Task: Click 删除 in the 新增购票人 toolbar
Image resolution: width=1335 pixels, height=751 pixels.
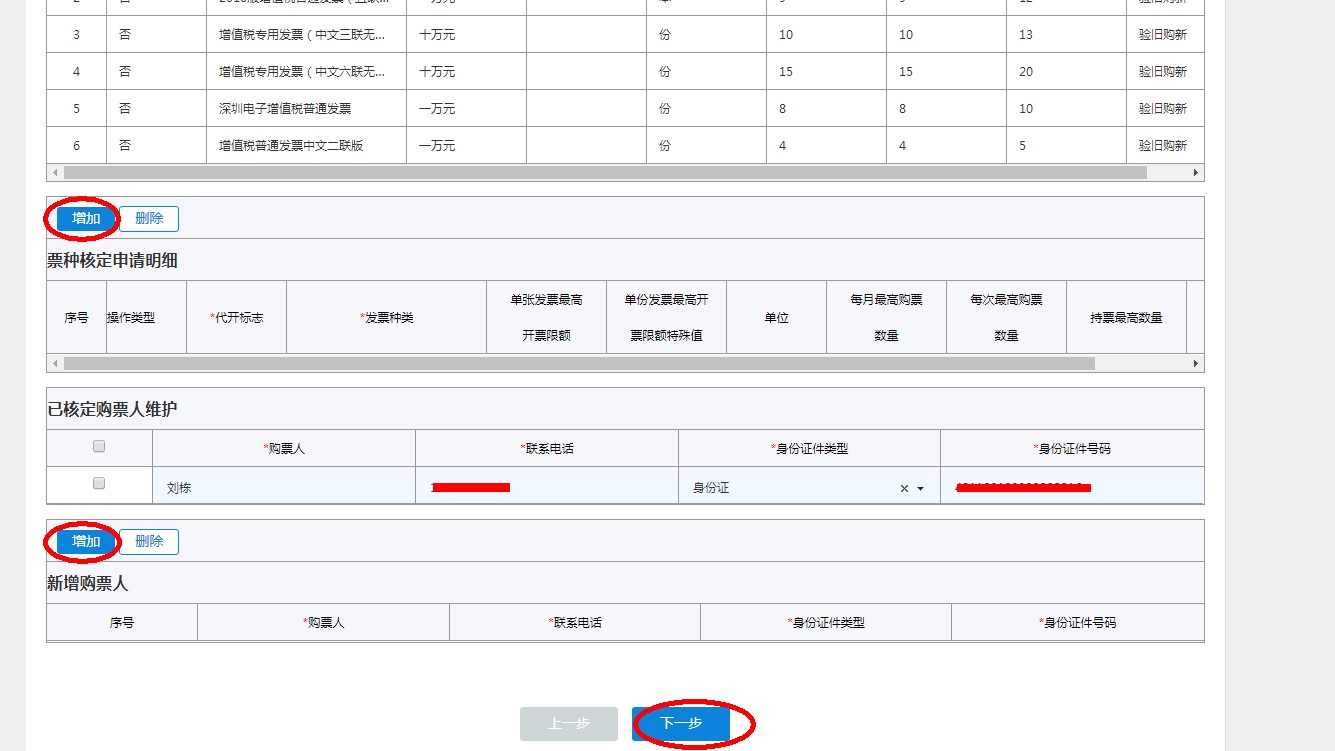Action: [149, 541]
